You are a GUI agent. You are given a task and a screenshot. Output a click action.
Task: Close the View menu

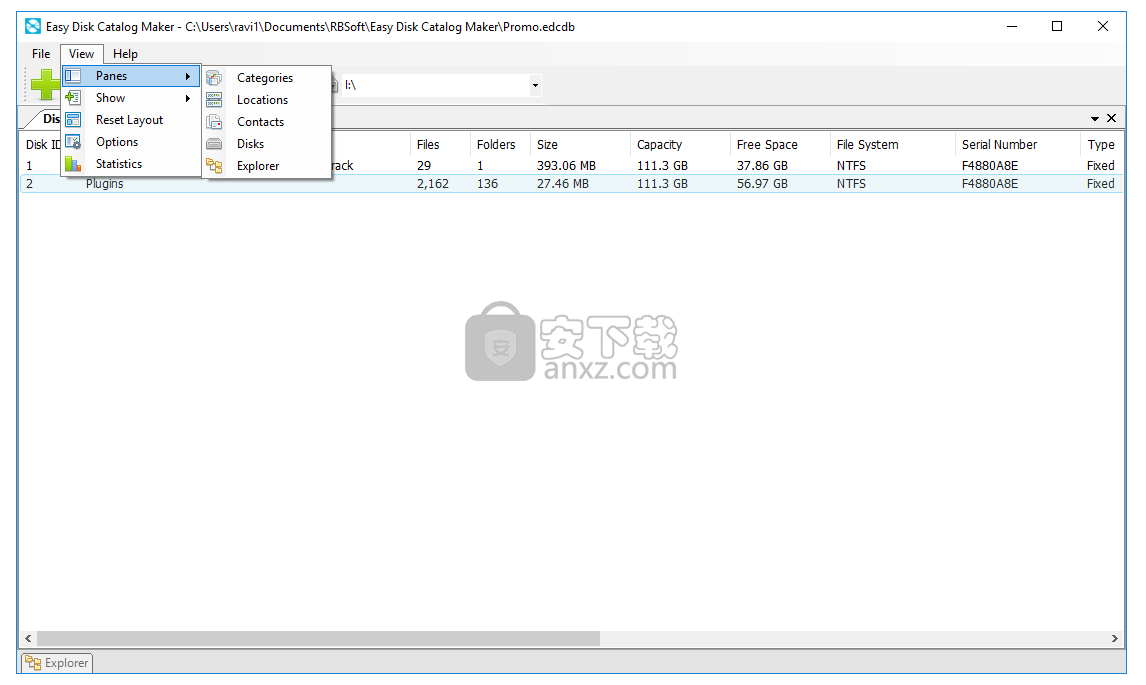click(x=81, y=53)
